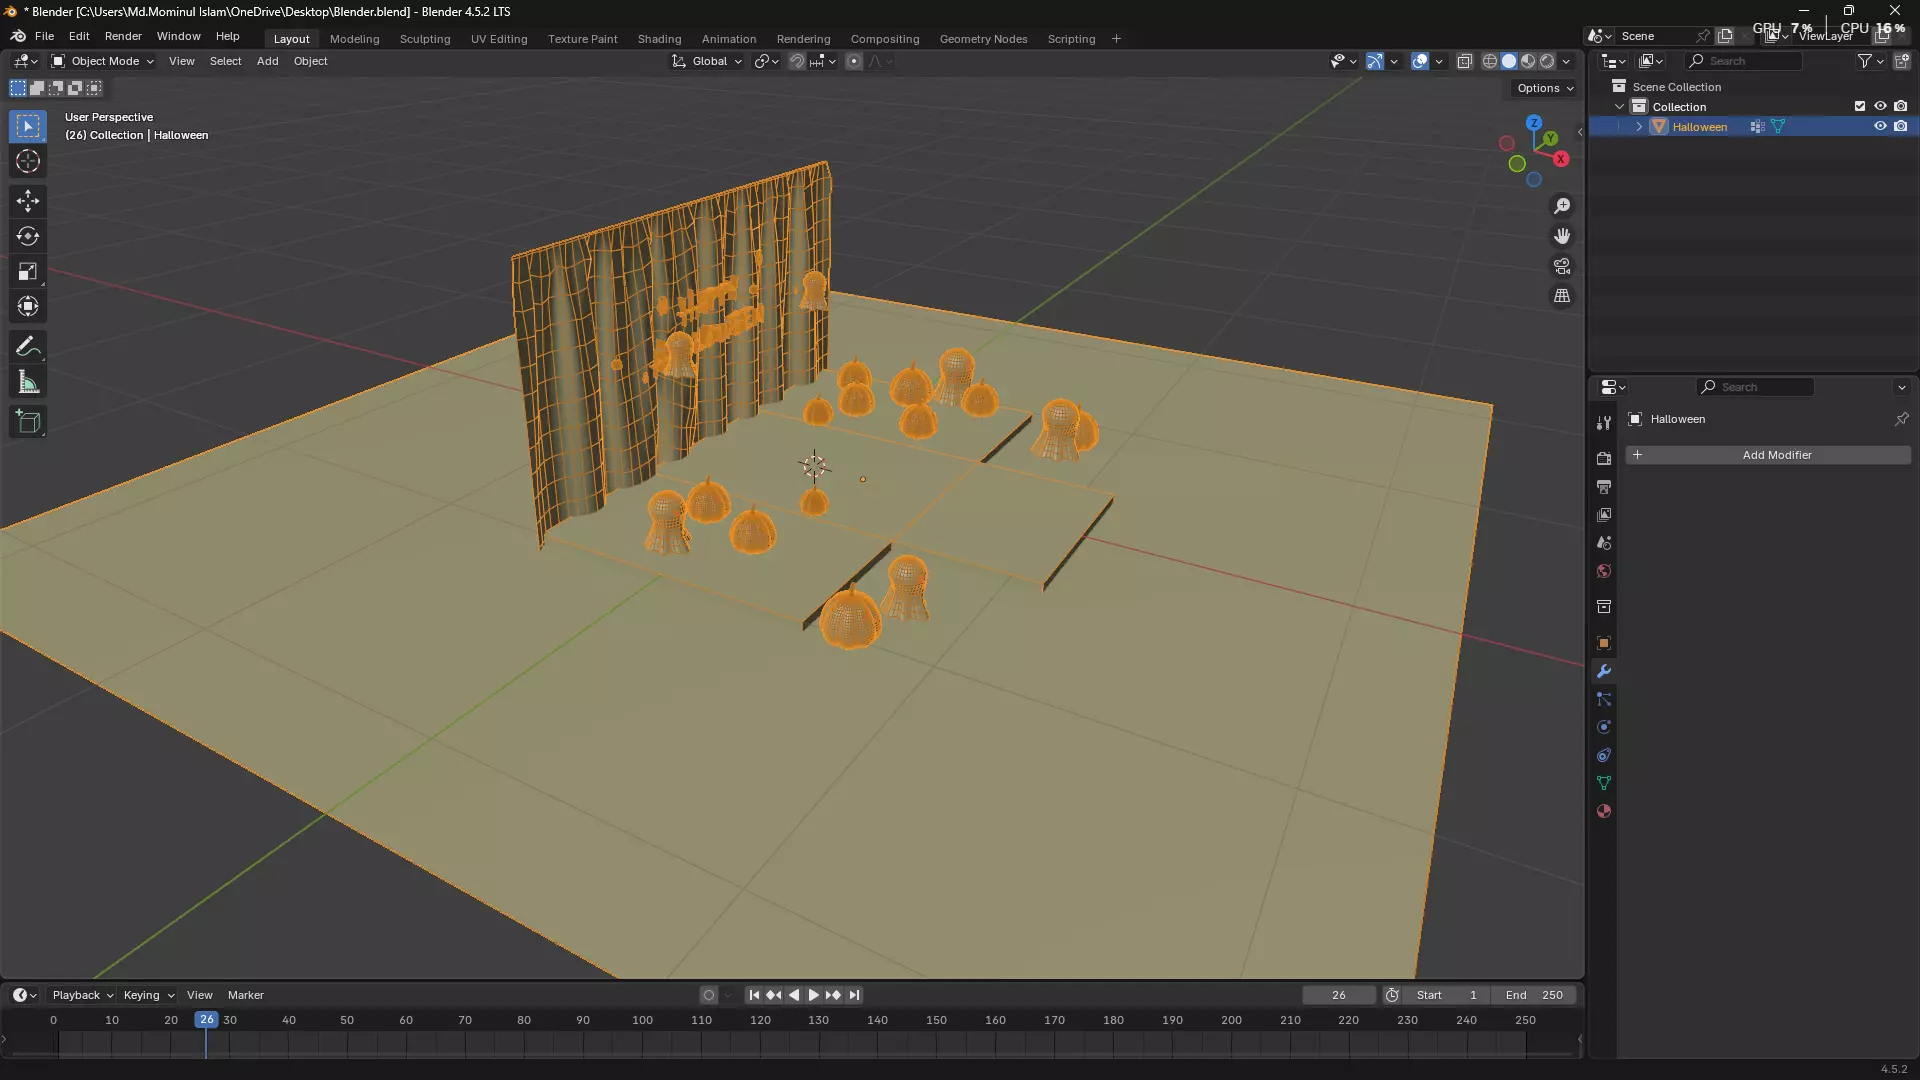Open the Material properties tab

coord(1604,811)
